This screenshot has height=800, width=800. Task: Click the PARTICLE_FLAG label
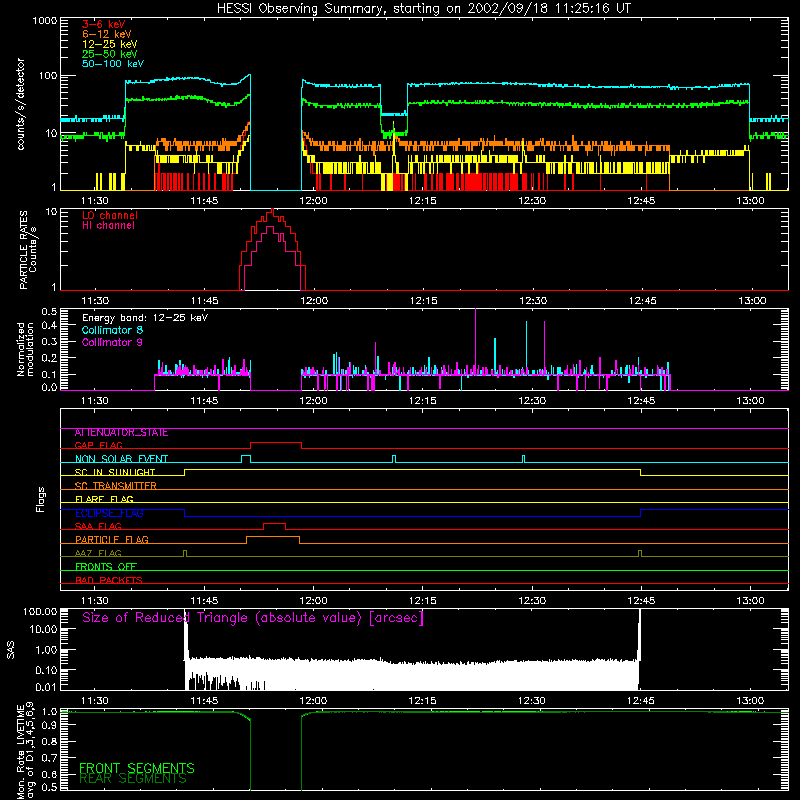[x=112, y=540]
